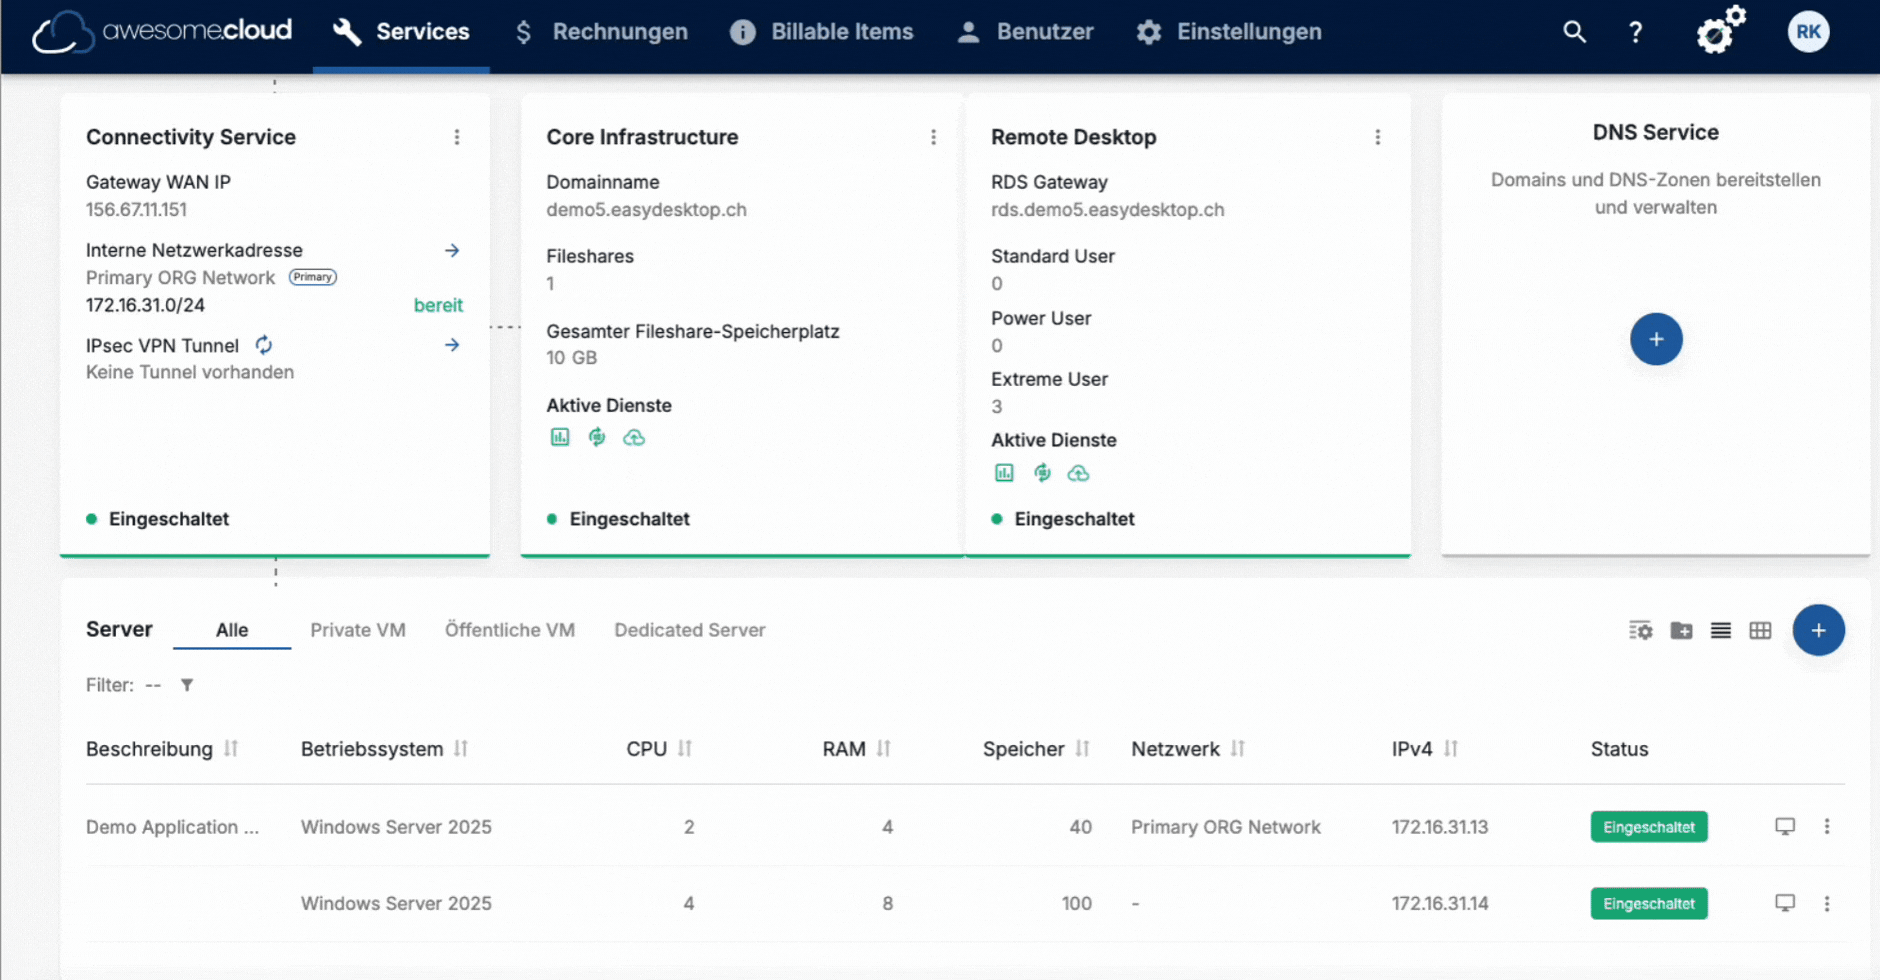
Task: Open the help question mark icon
Action: pyautogui.click(x=1635, y=32)
